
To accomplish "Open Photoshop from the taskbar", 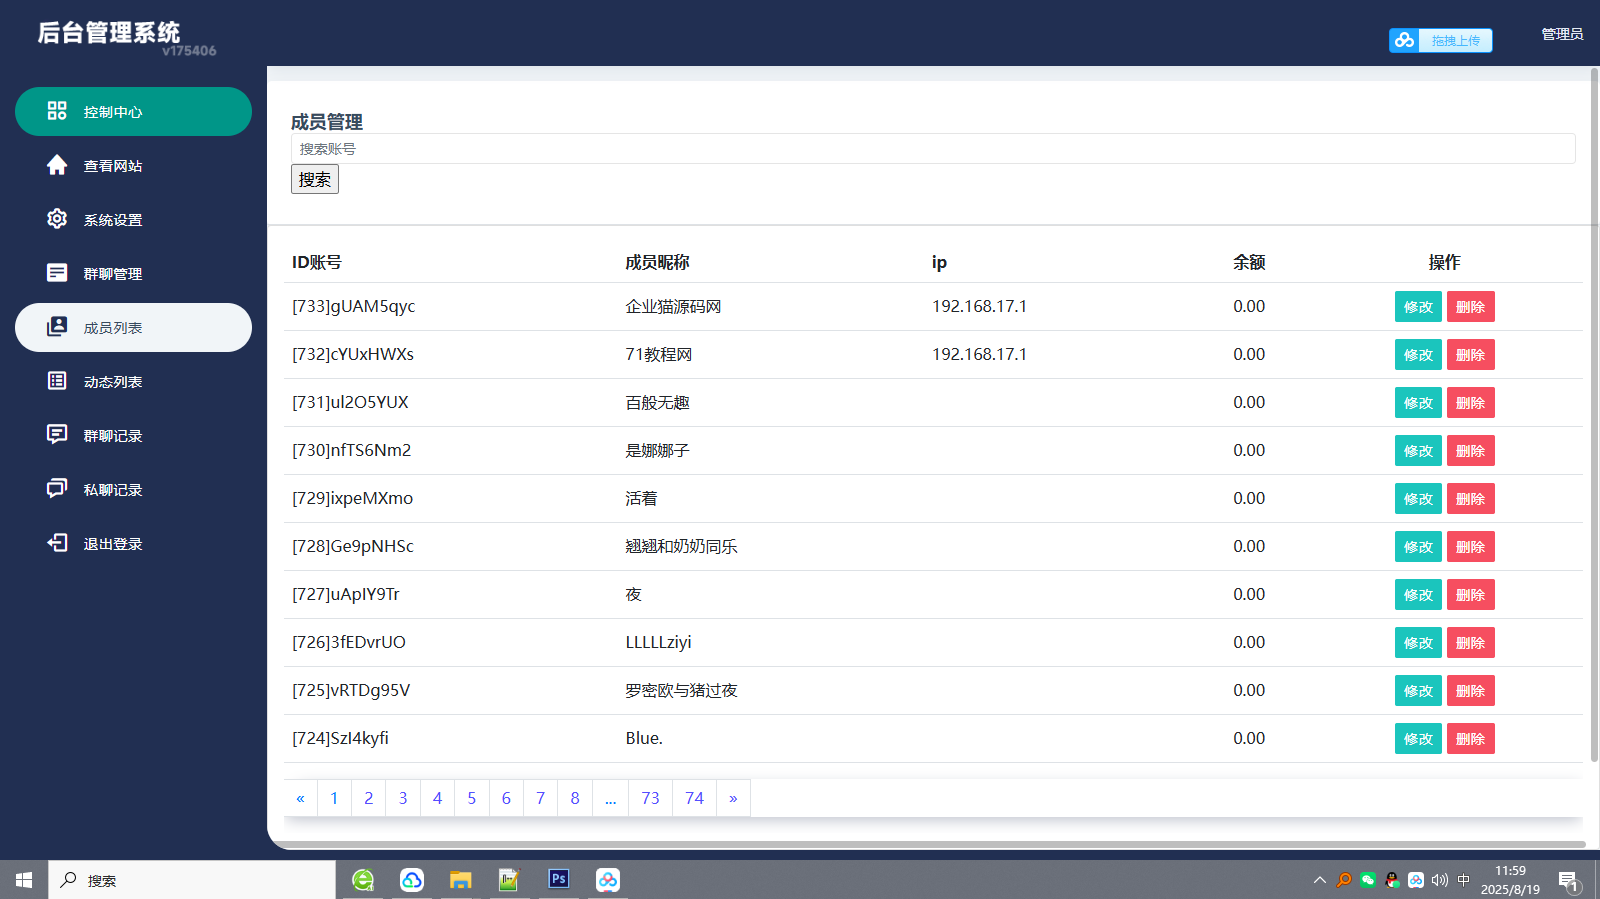I will point(559,879).
